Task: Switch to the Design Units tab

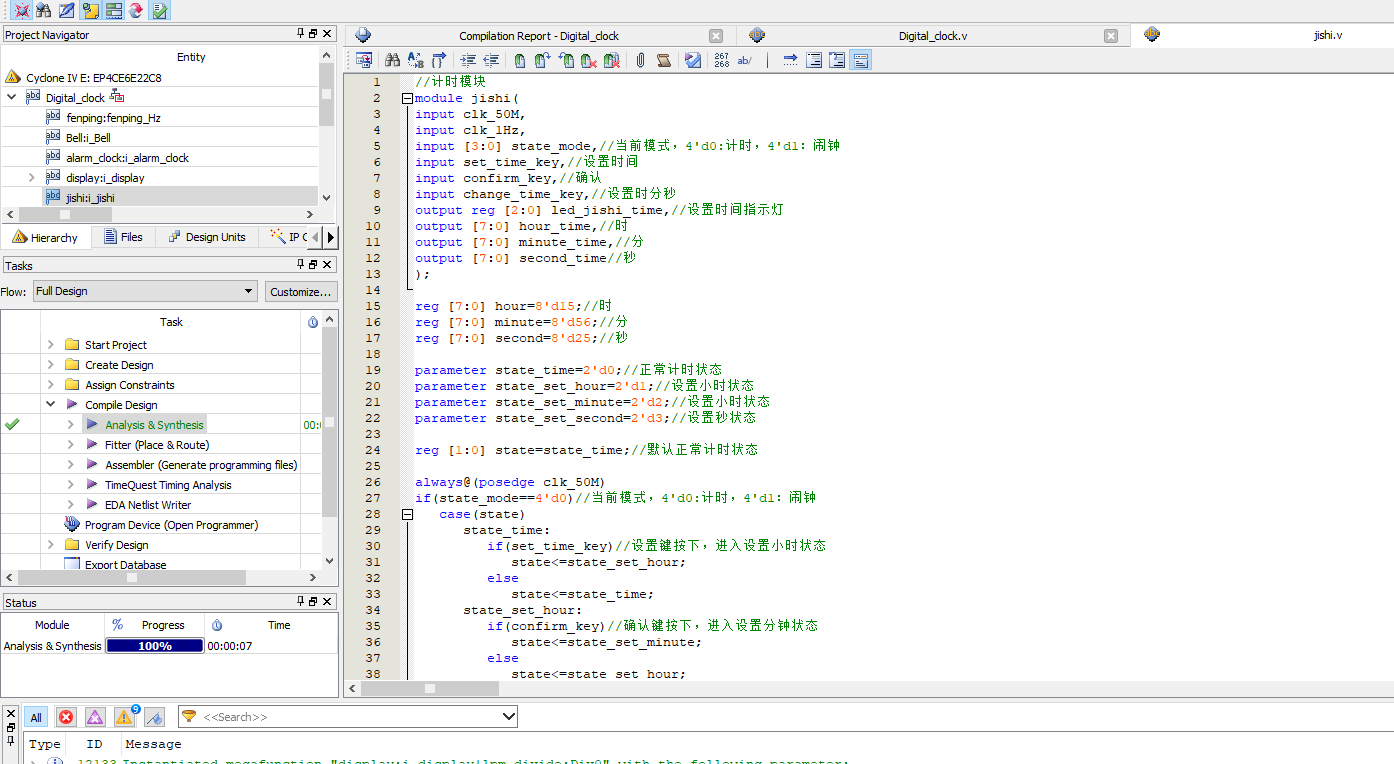Action: coord(206,237)
